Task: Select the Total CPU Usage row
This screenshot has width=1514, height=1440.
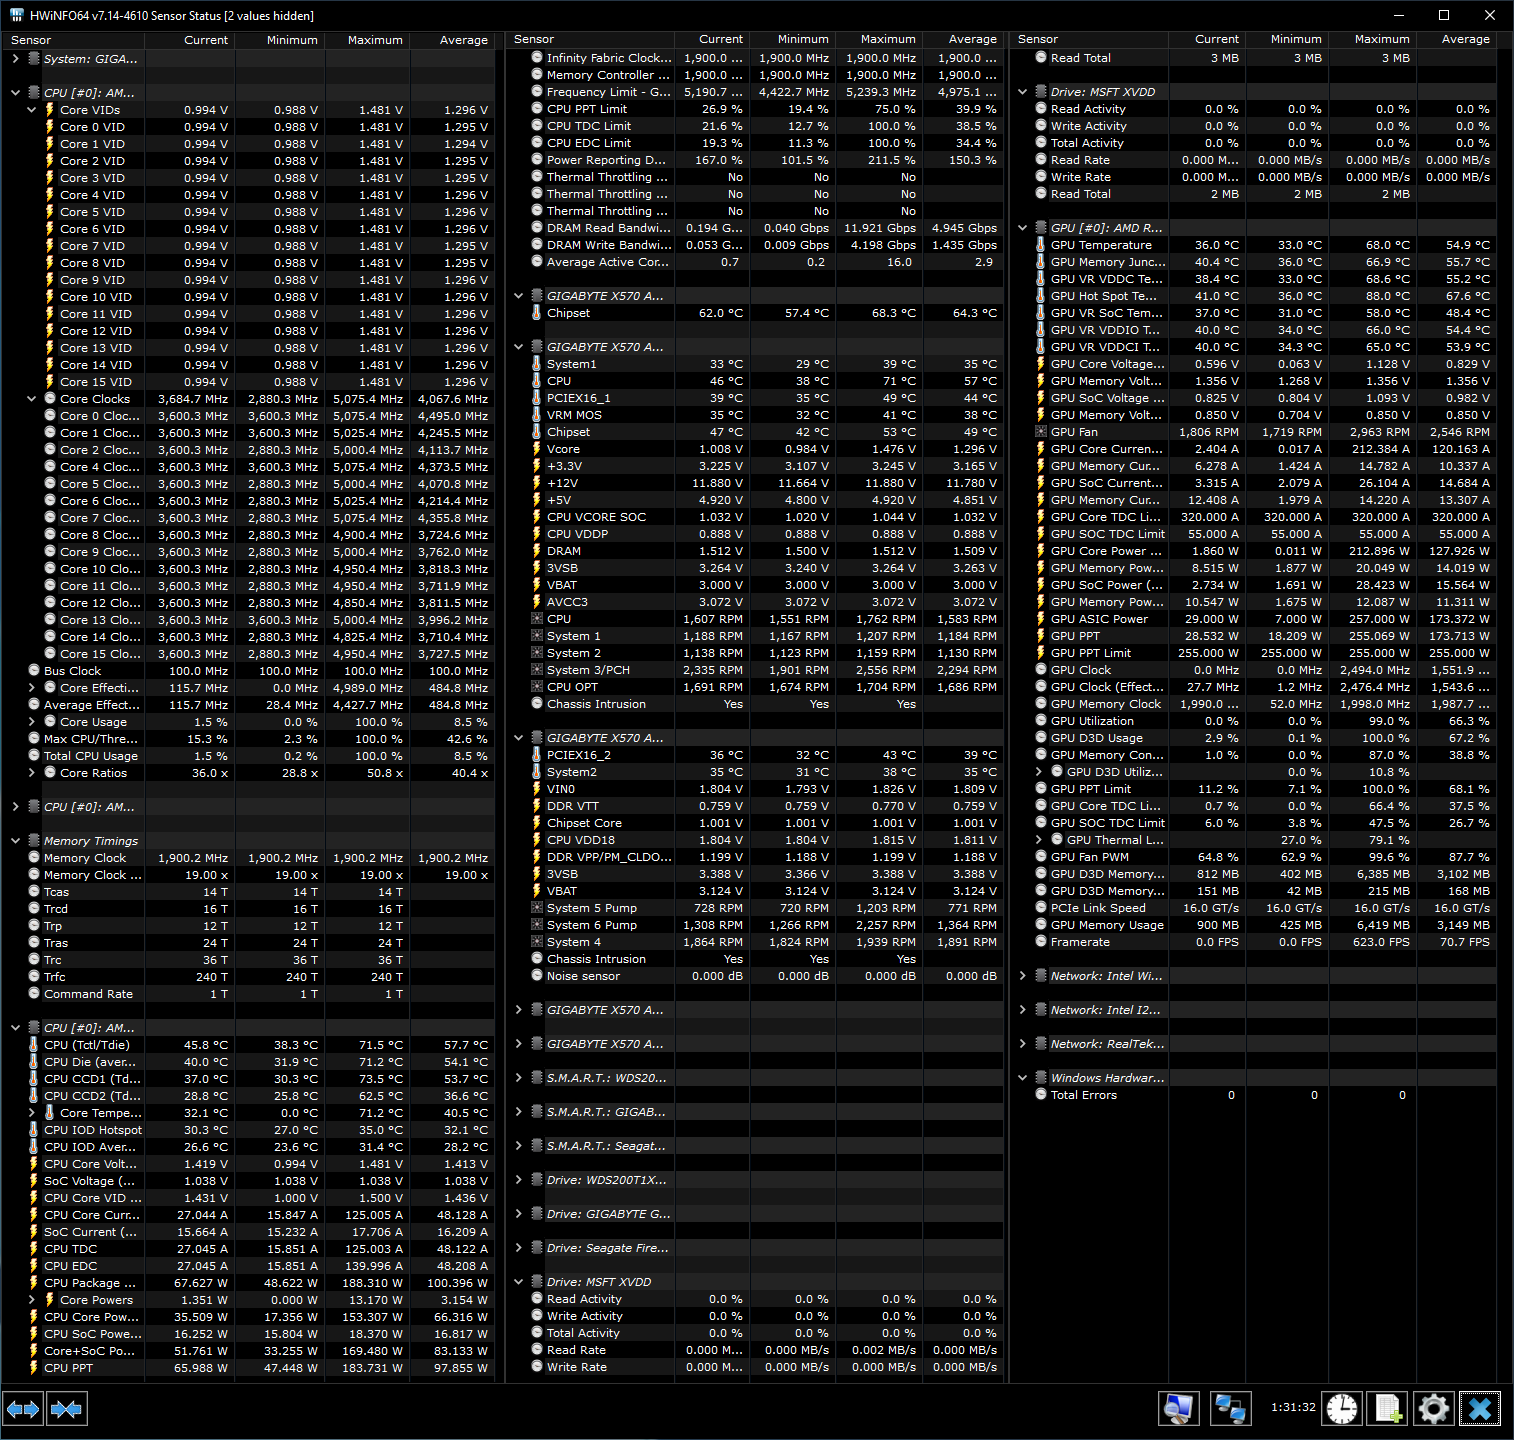Action: [x=250, y=756]
